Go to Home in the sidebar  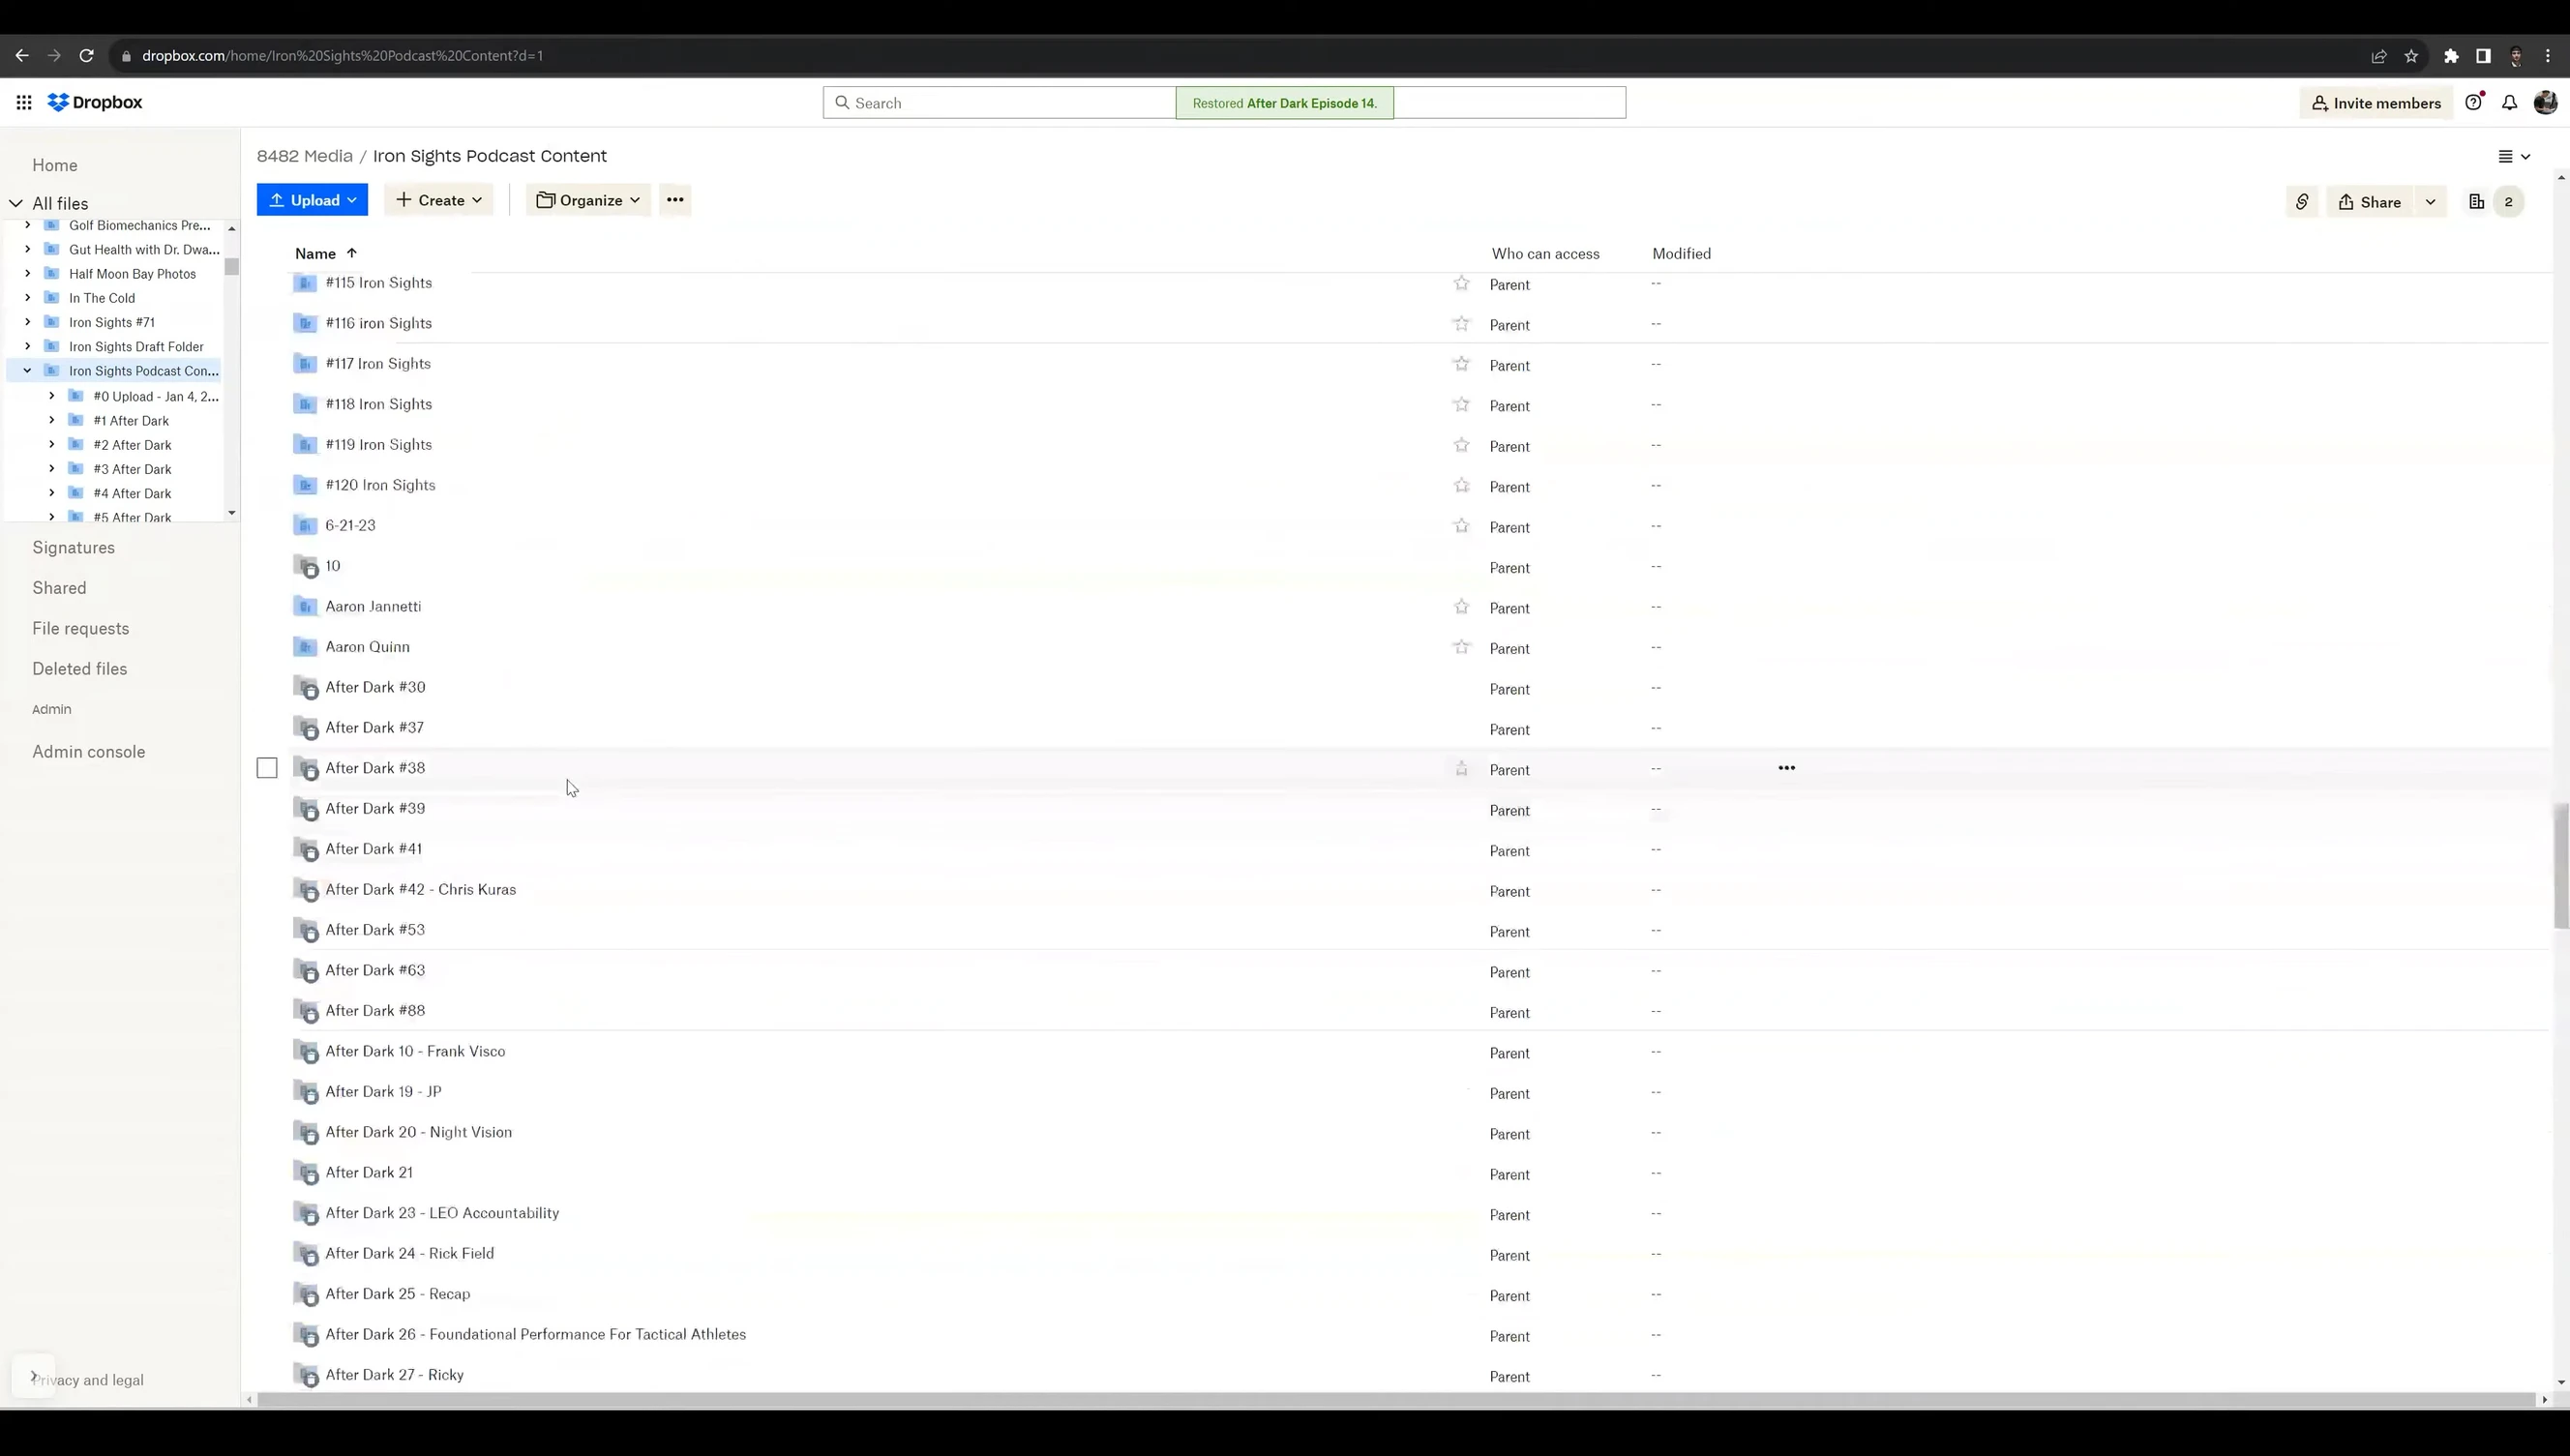[55, 165]
